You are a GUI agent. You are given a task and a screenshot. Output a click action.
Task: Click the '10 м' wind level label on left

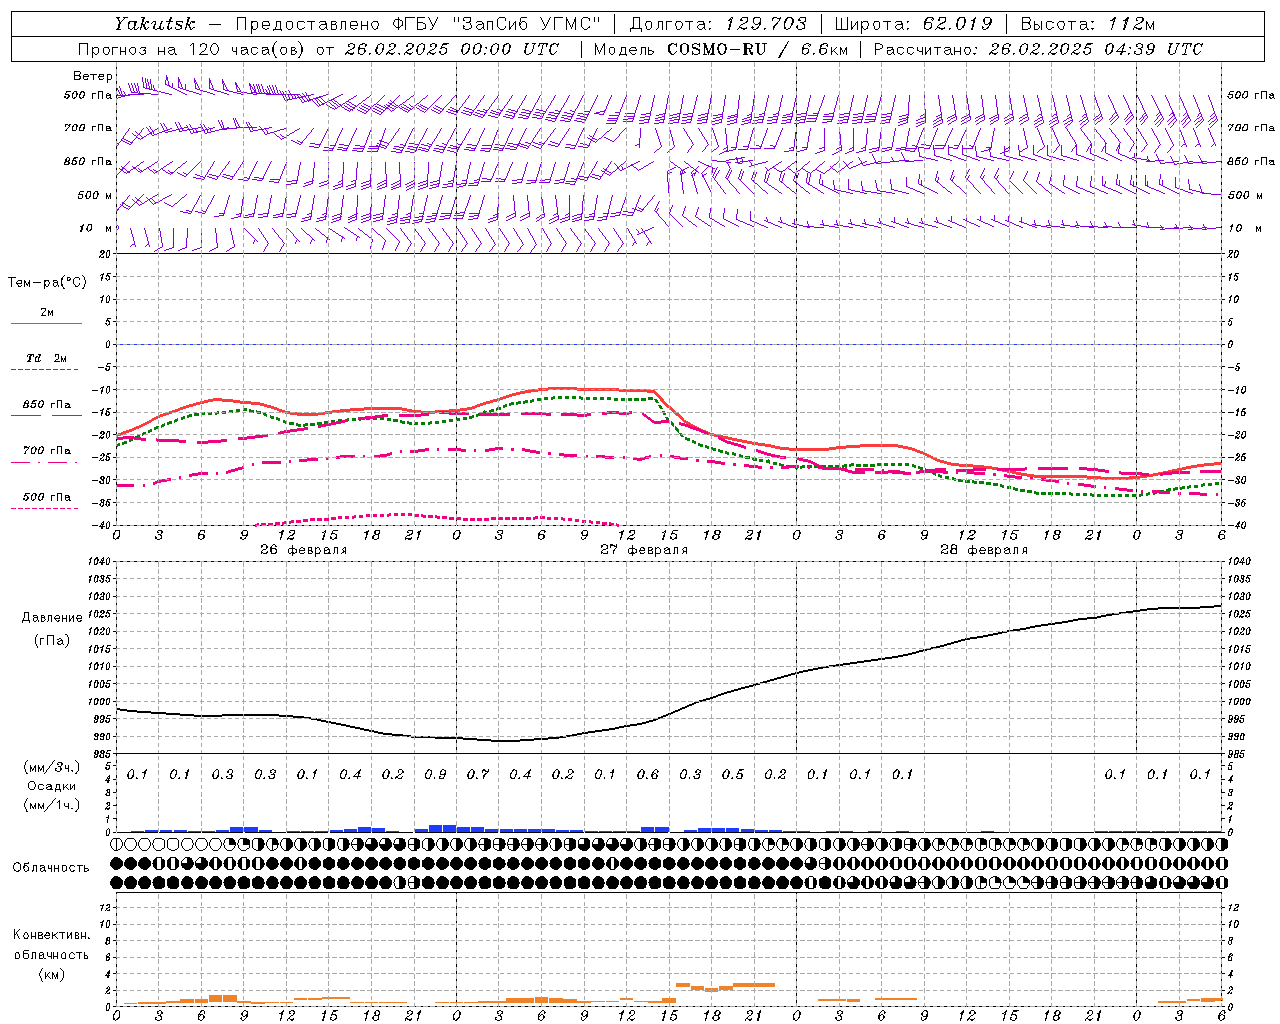(96, 228)
